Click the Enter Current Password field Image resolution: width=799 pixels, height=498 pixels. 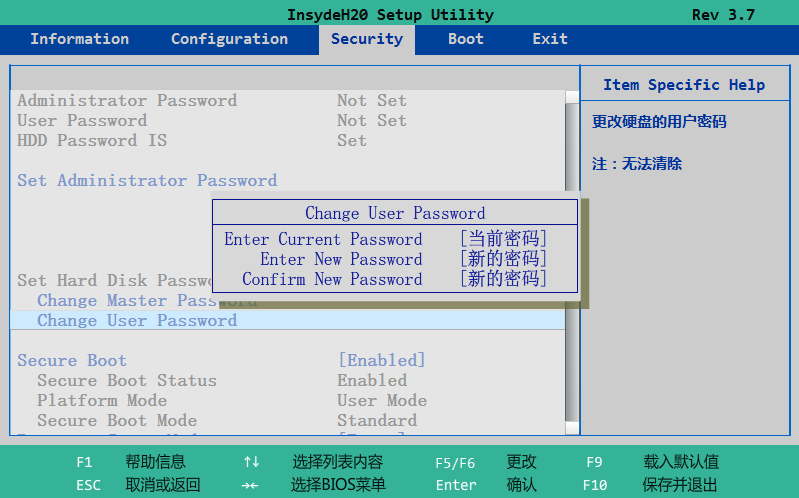503,240
